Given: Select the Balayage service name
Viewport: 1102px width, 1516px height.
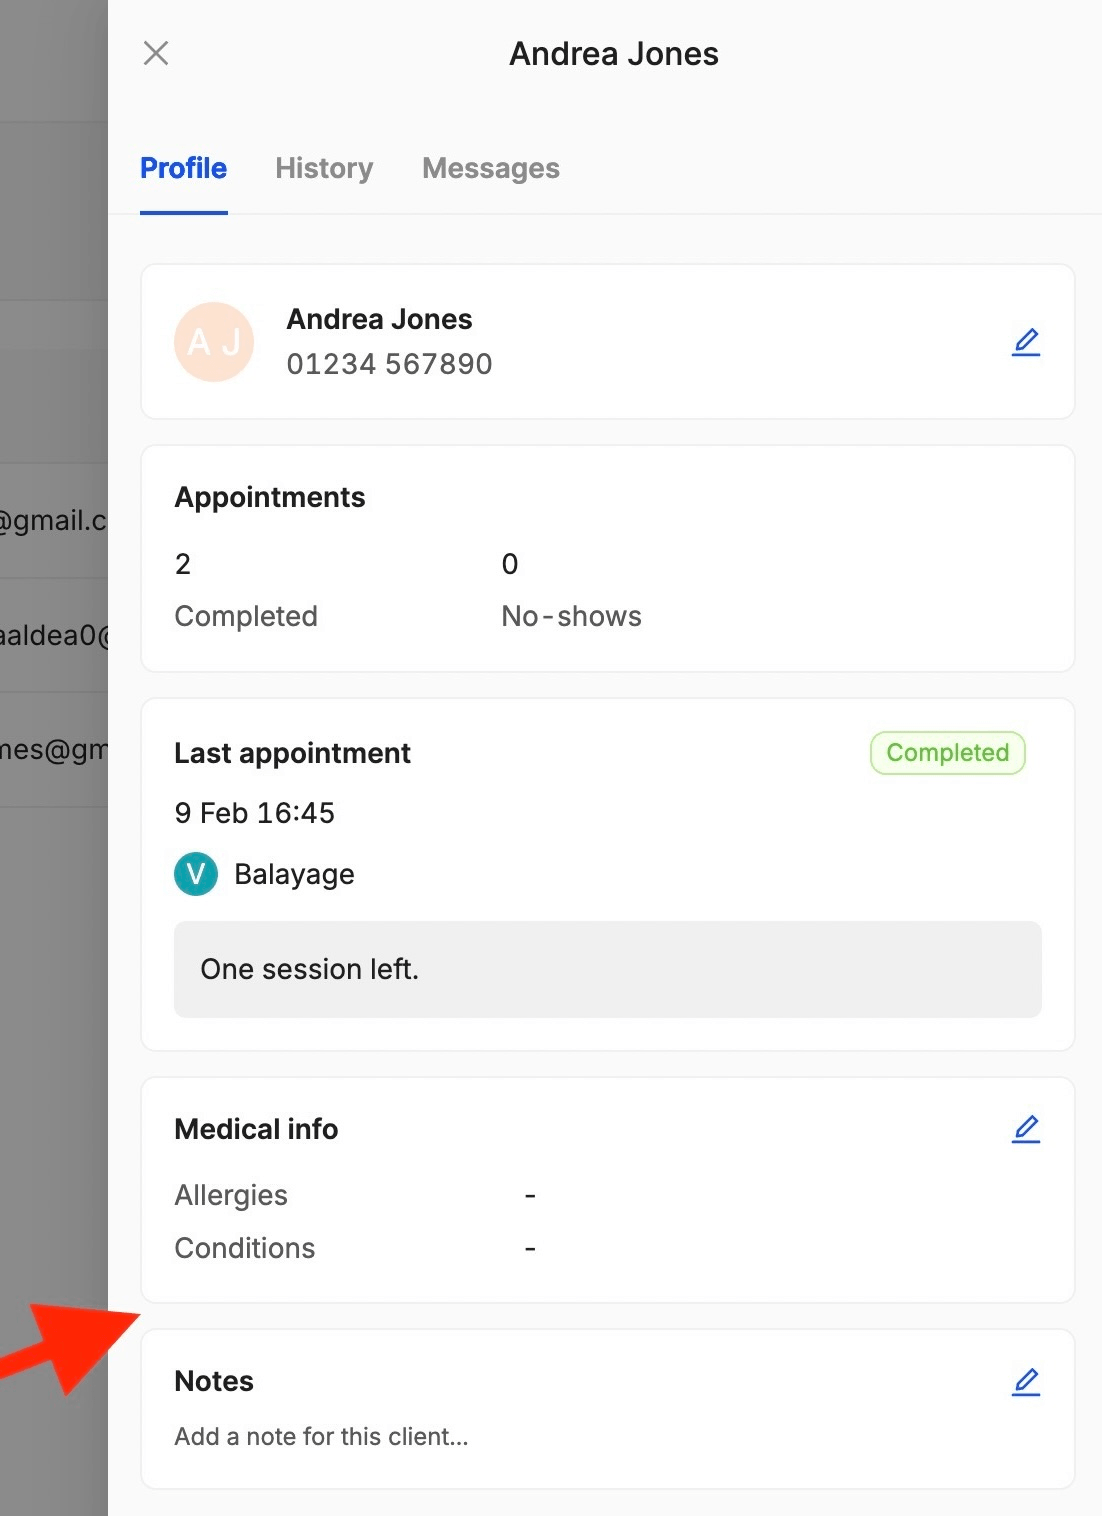Looking at the screenshot, I should tap(294, 874).
